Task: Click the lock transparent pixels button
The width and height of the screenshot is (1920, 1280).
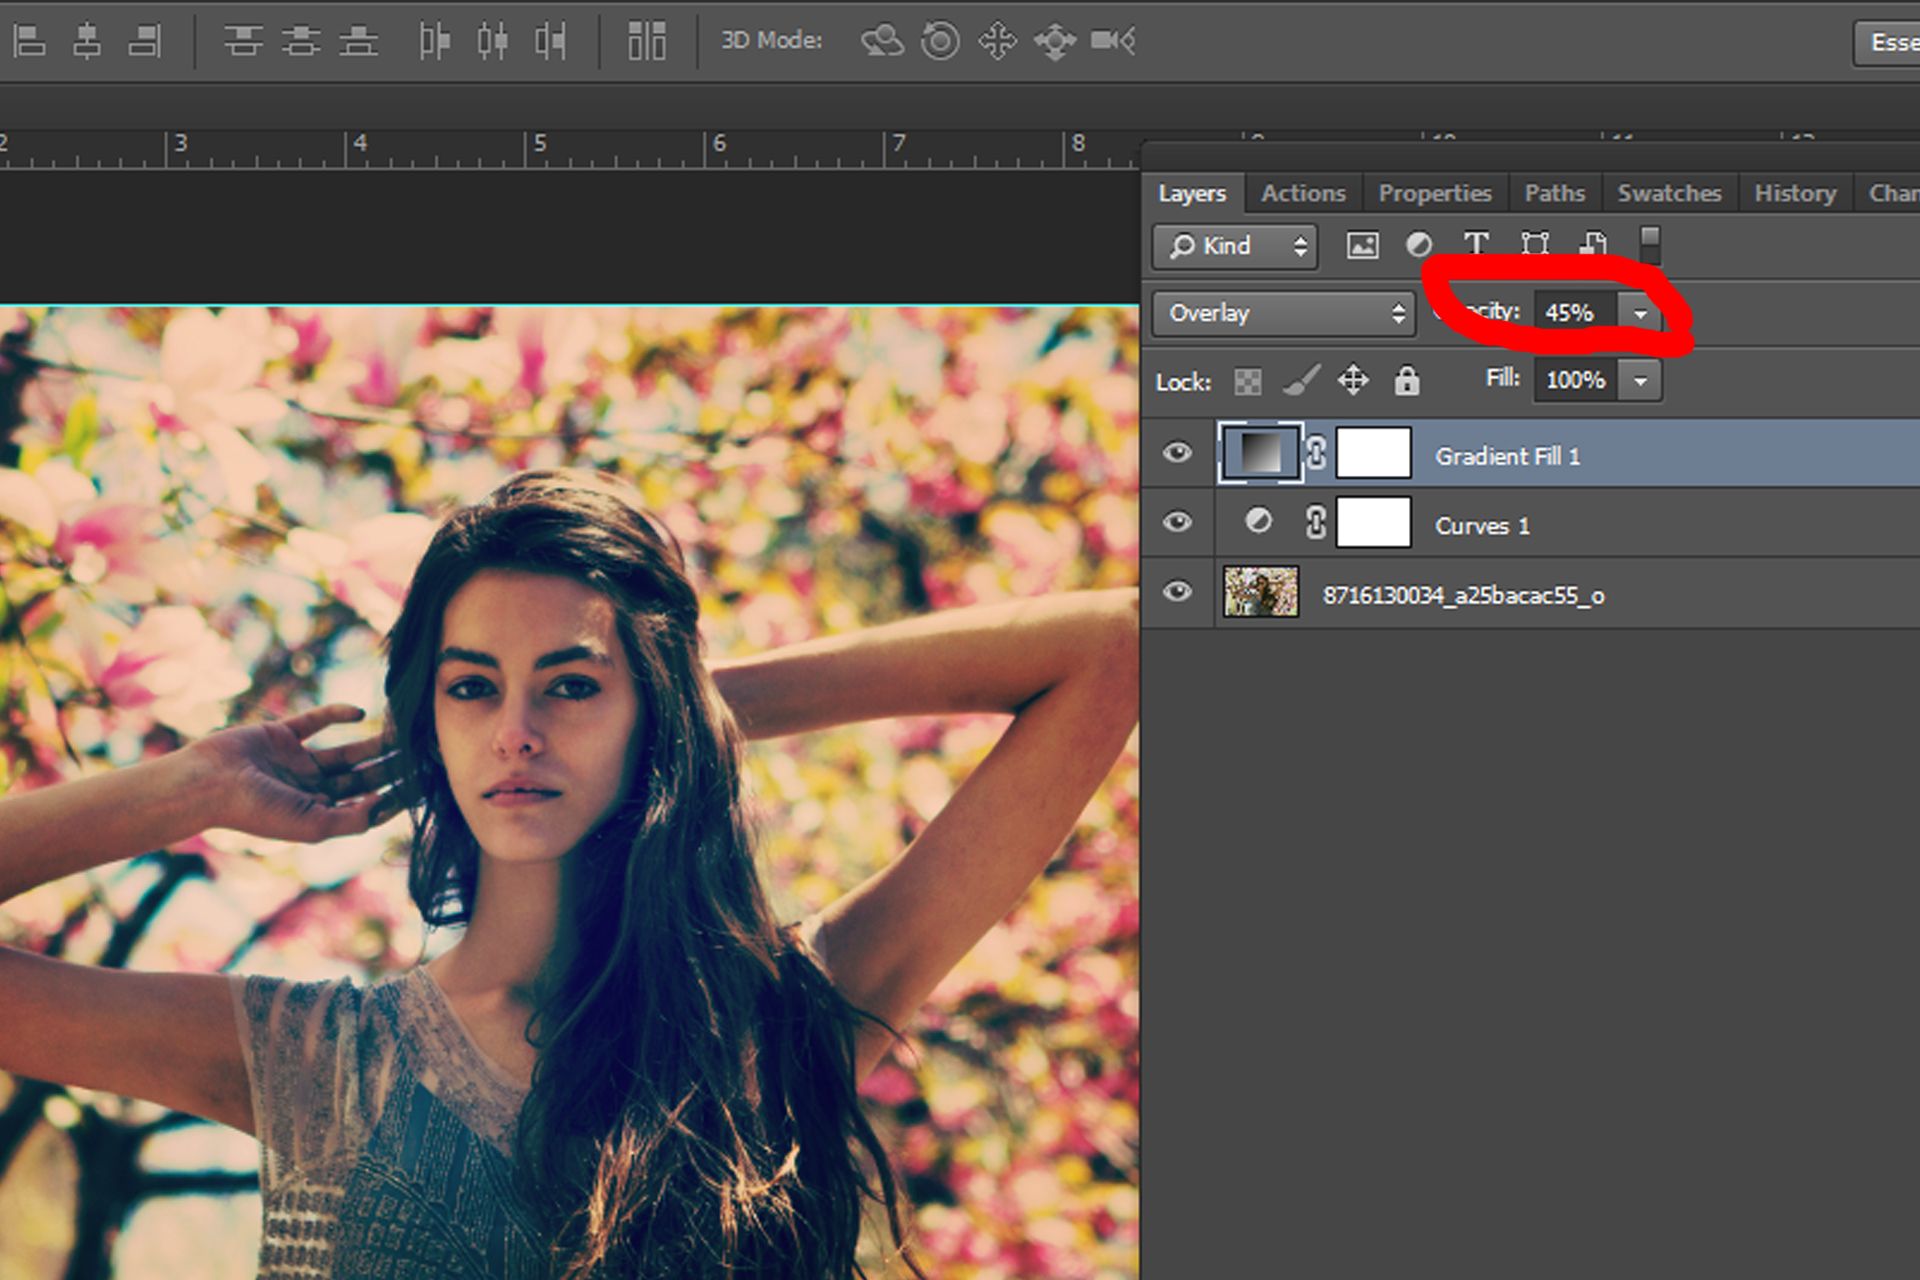Action: coord(1246,381)
